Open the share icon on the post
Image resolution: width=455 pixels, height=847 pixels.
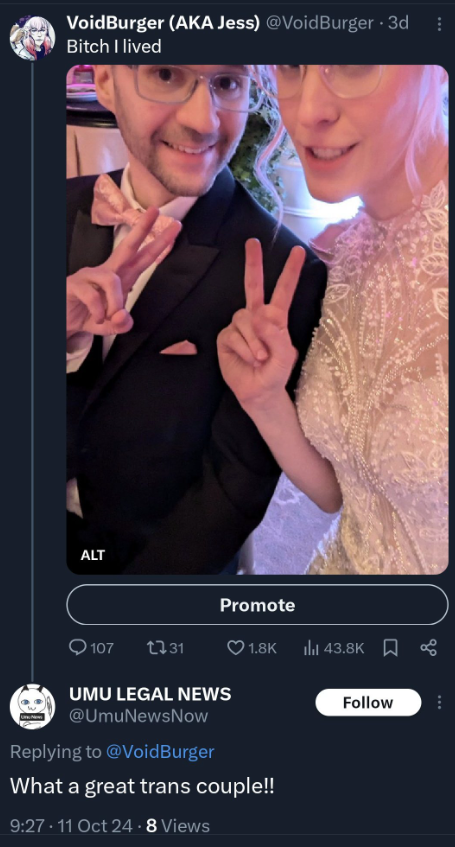pos(429,647)
